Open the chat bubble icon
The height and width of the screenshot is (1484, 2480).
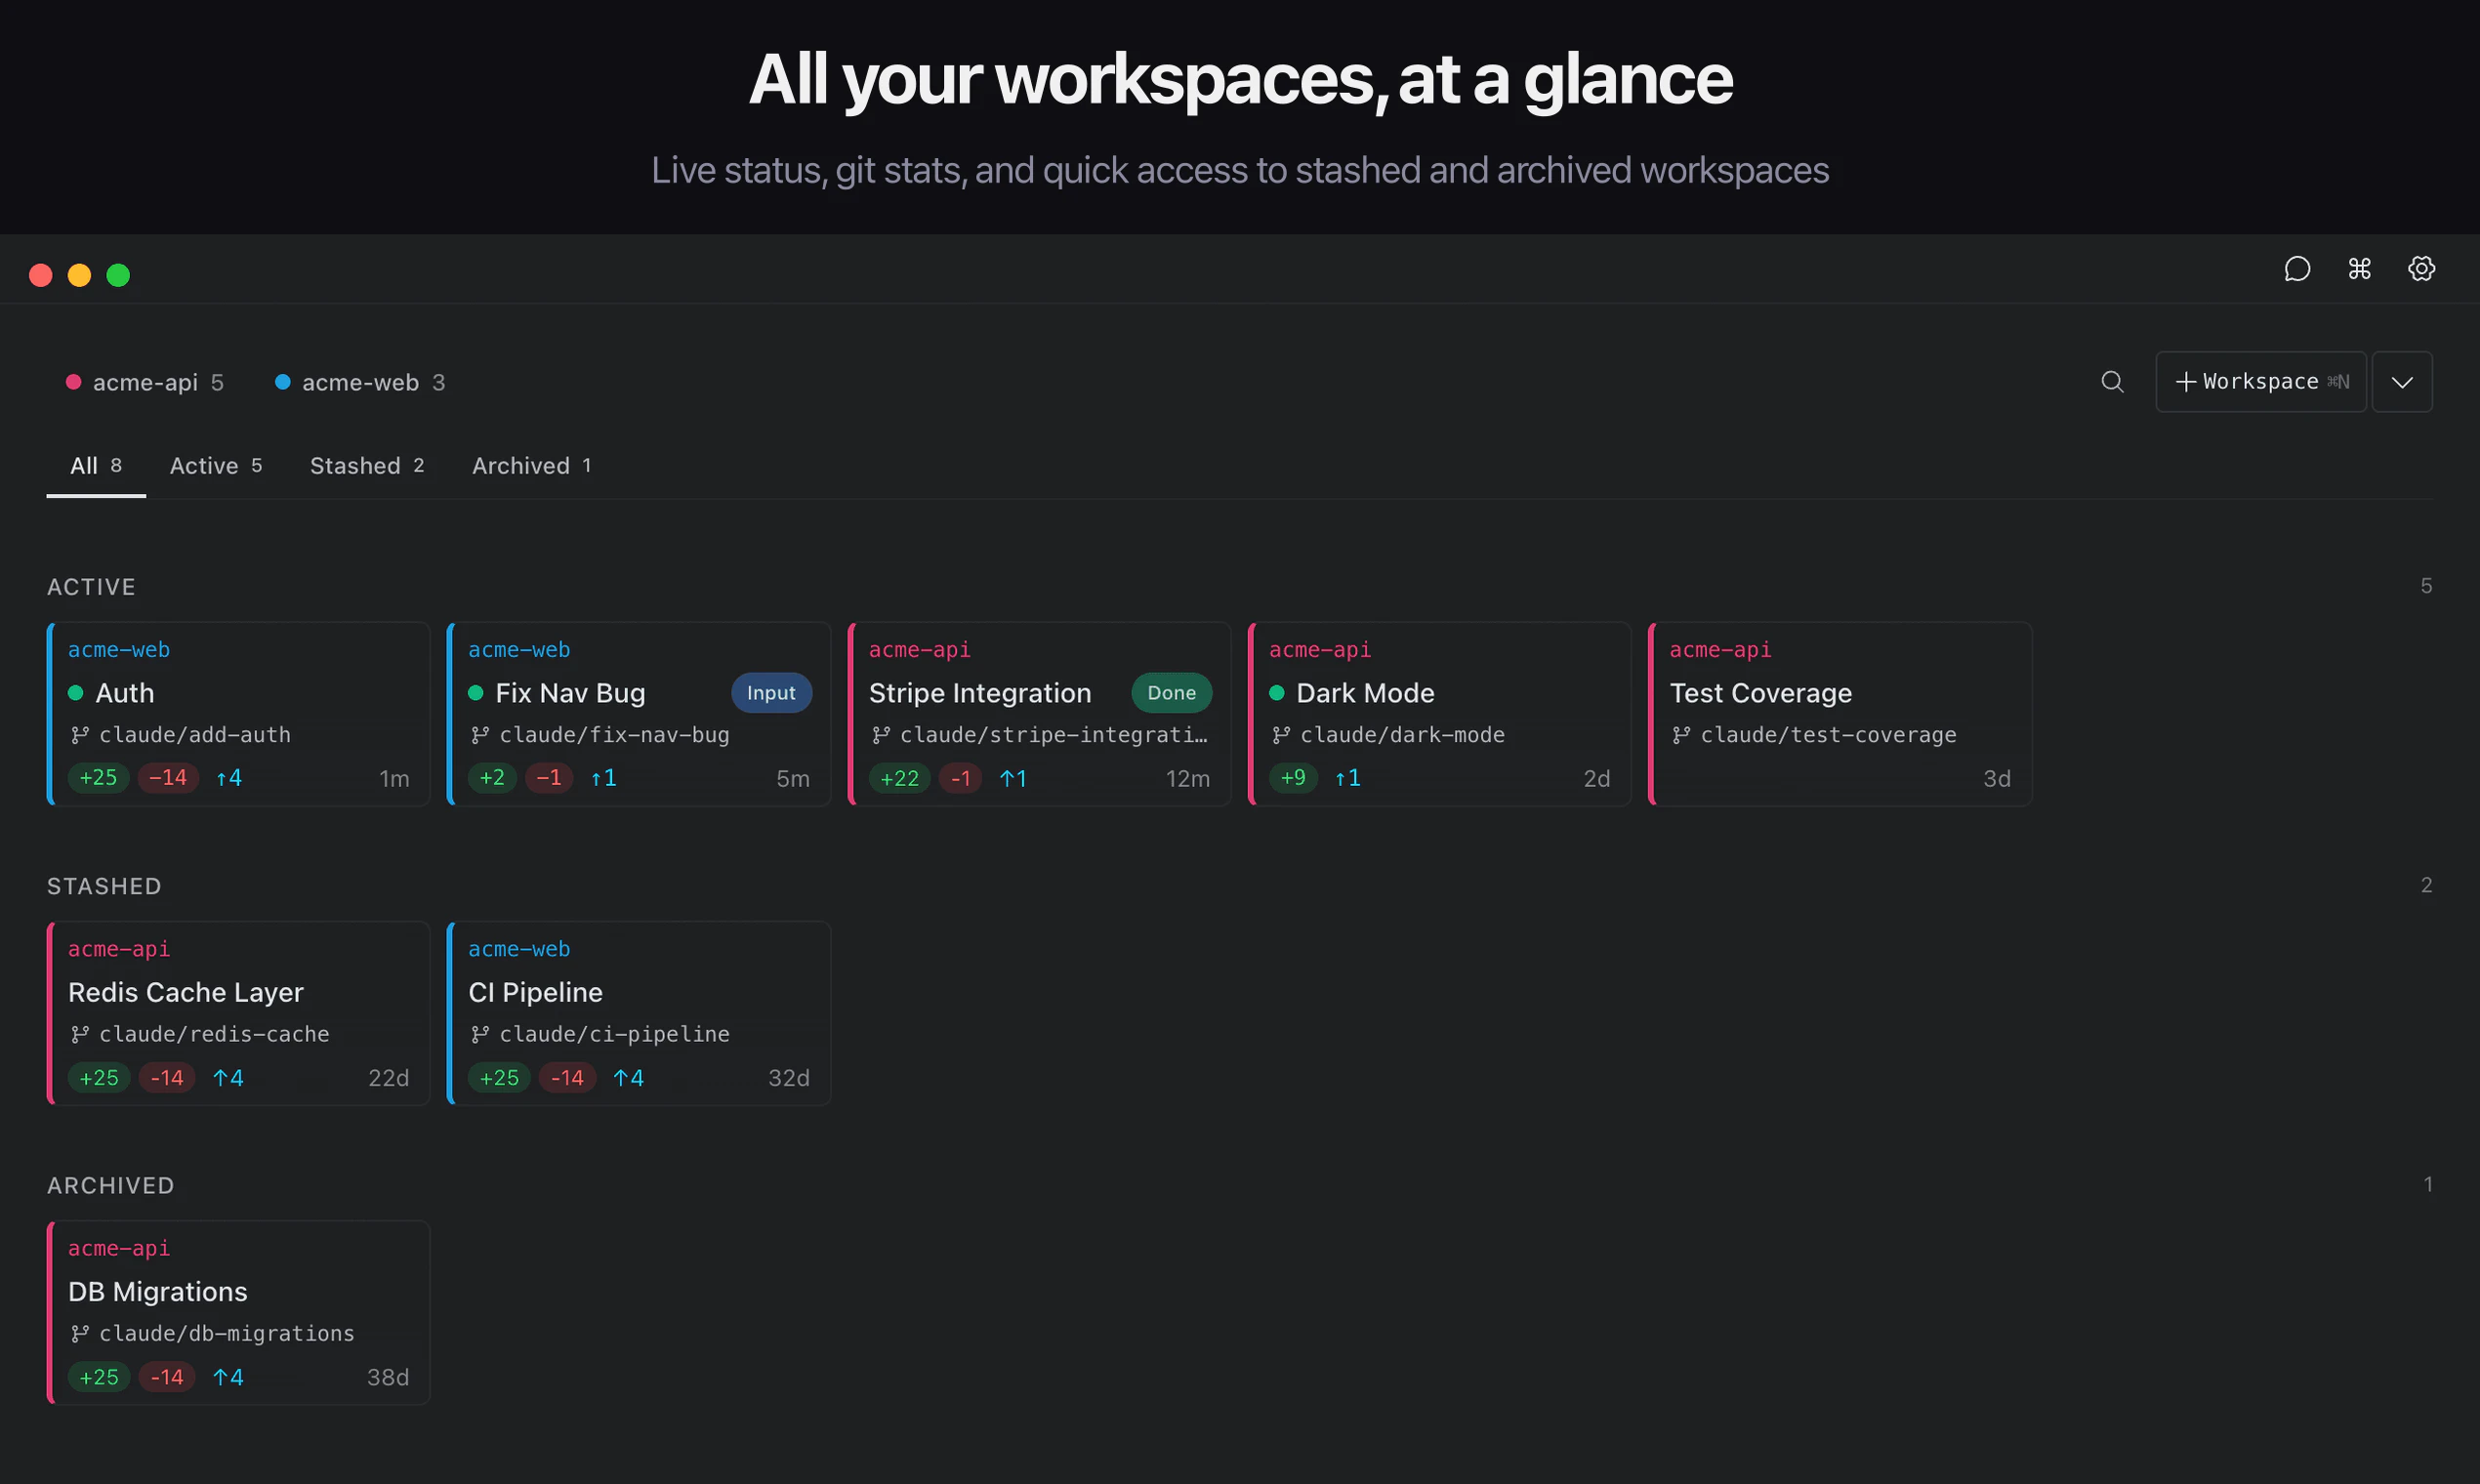click(2297, 269)
